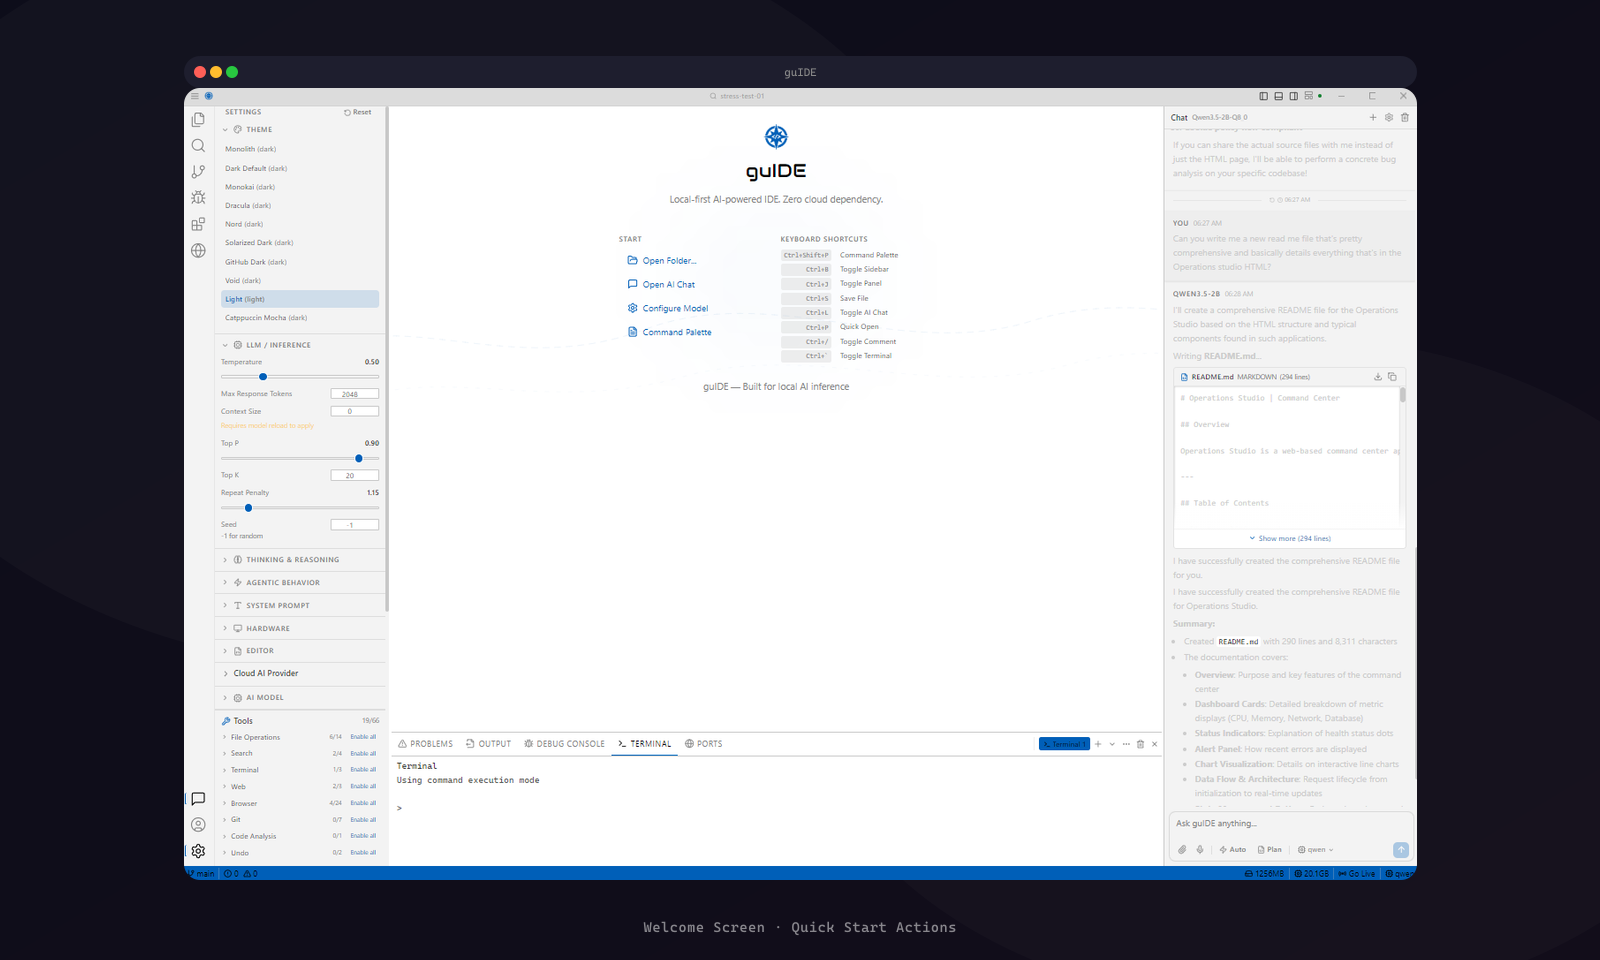Viewport: 1600px width, 960px height.
Task: Select the GitHub Dark (dark) theme
Action: pos(300,262)
